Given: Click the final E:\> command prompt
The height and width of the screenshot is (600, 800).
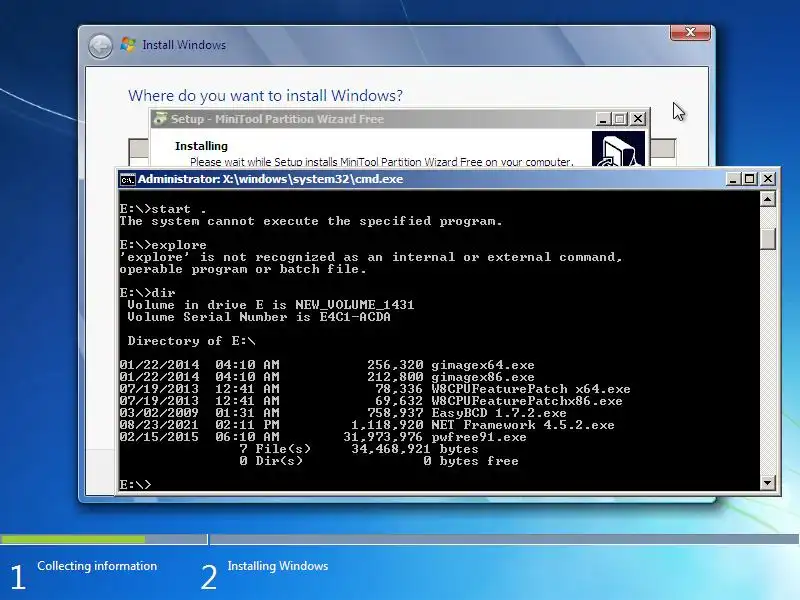Looking at the screenshot, I should click(135, 485).
